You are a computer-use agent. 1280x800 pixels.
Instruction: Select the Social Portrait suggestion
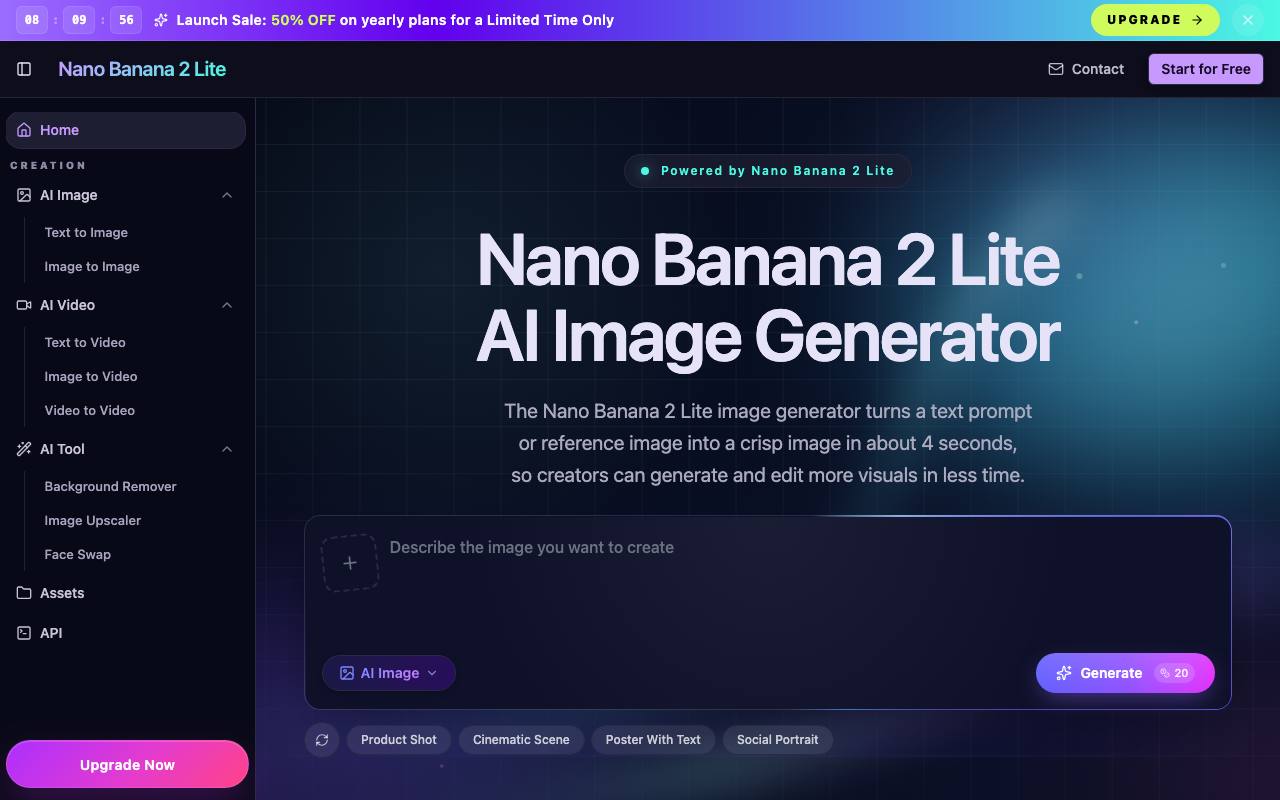(x=778, y=740)
